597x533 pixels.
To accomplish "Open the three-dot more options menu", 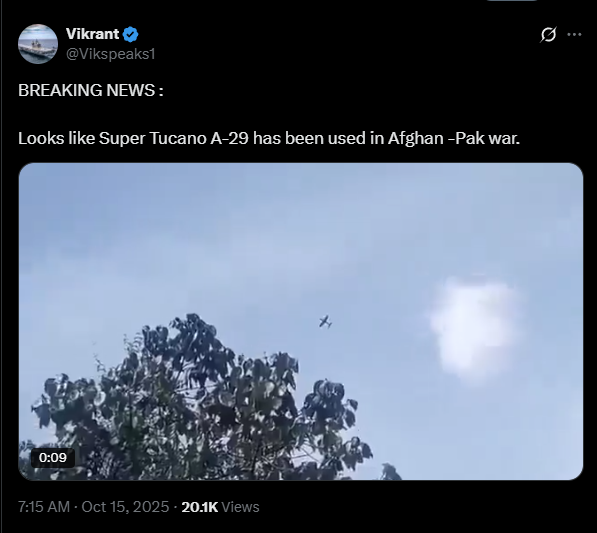I will (574, 35).
